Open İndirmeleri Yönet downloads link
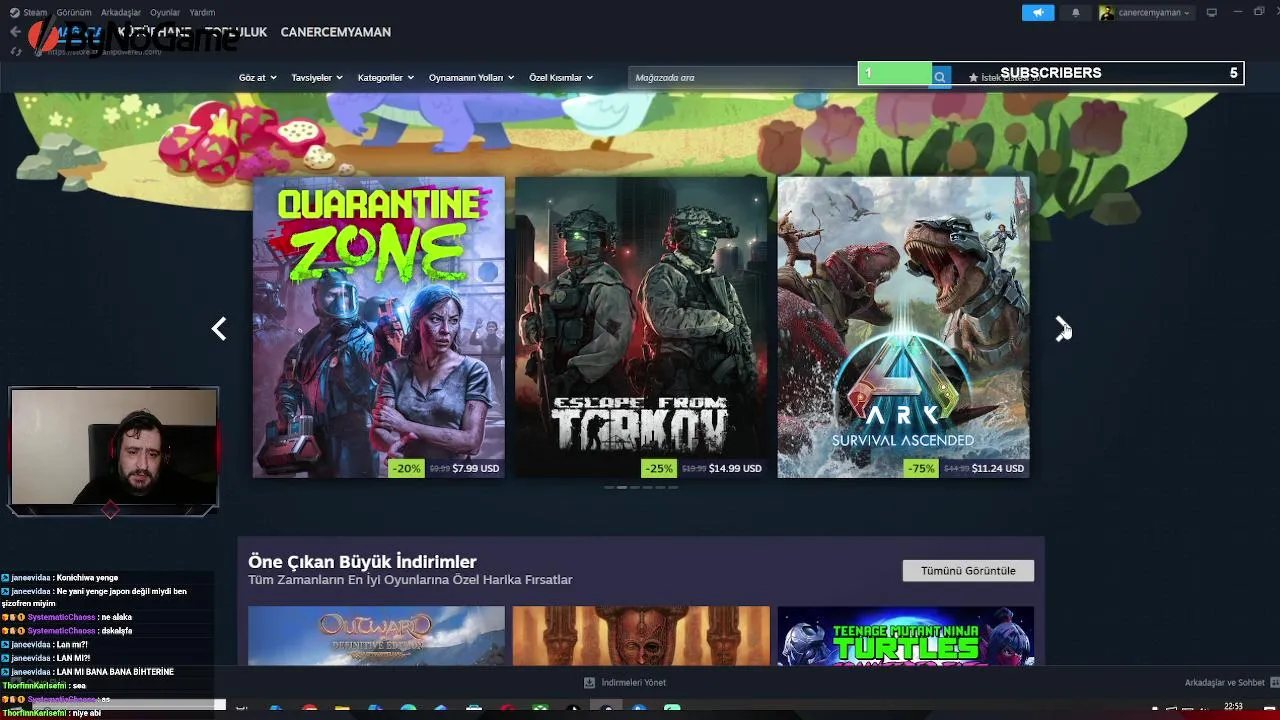Image resolution: width=1280 pixels, height=720 pixels. 633,682
